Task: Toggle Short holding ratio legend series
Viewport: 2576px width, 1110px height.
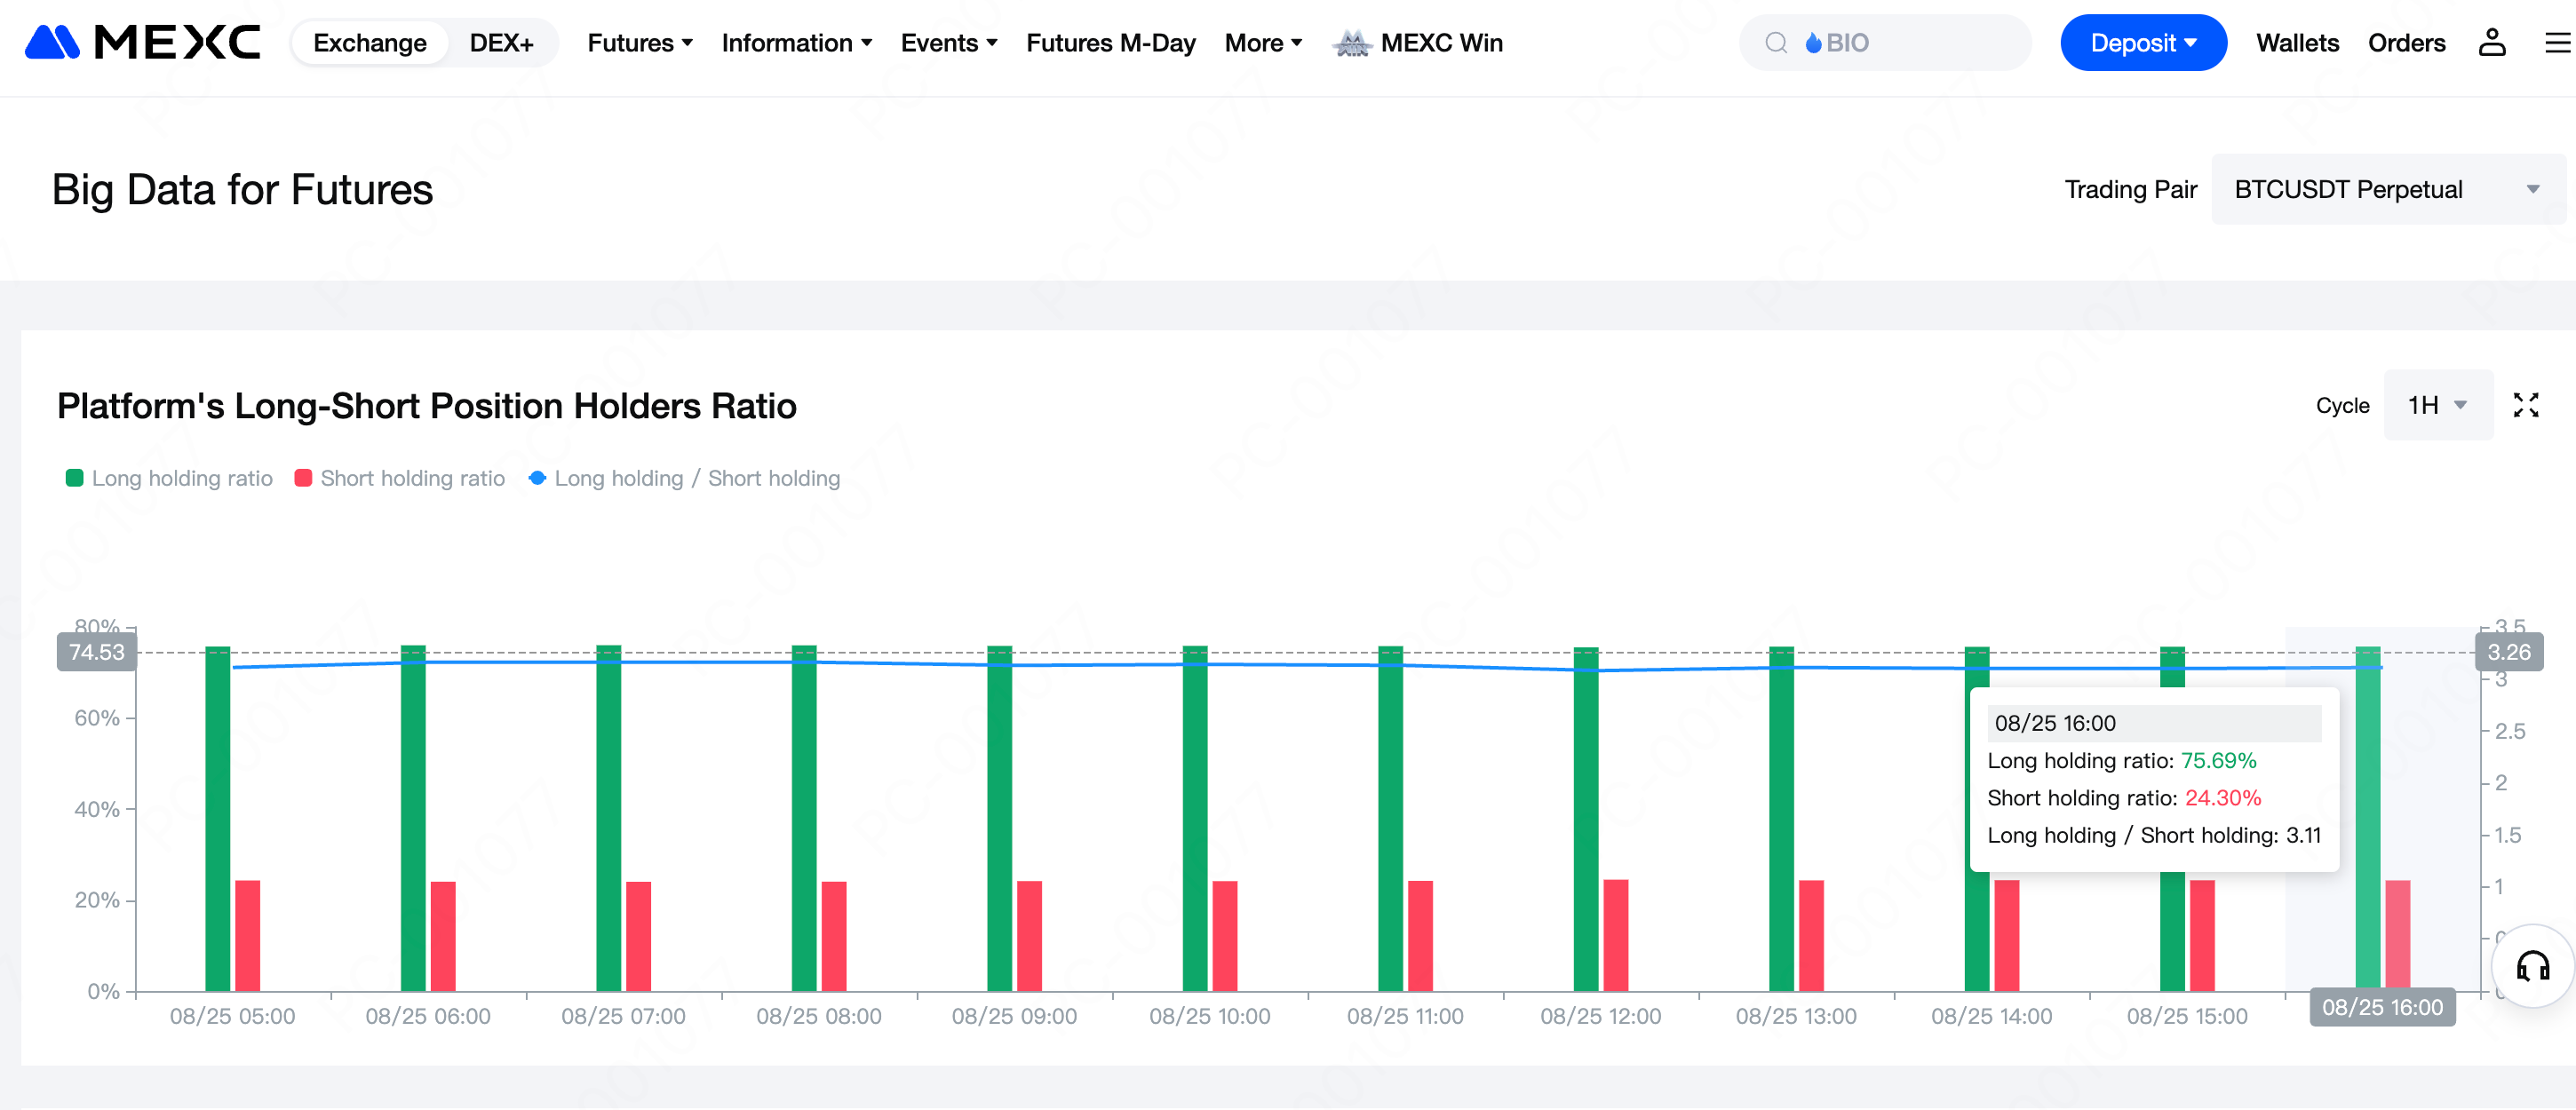Action: pos(400,478)
